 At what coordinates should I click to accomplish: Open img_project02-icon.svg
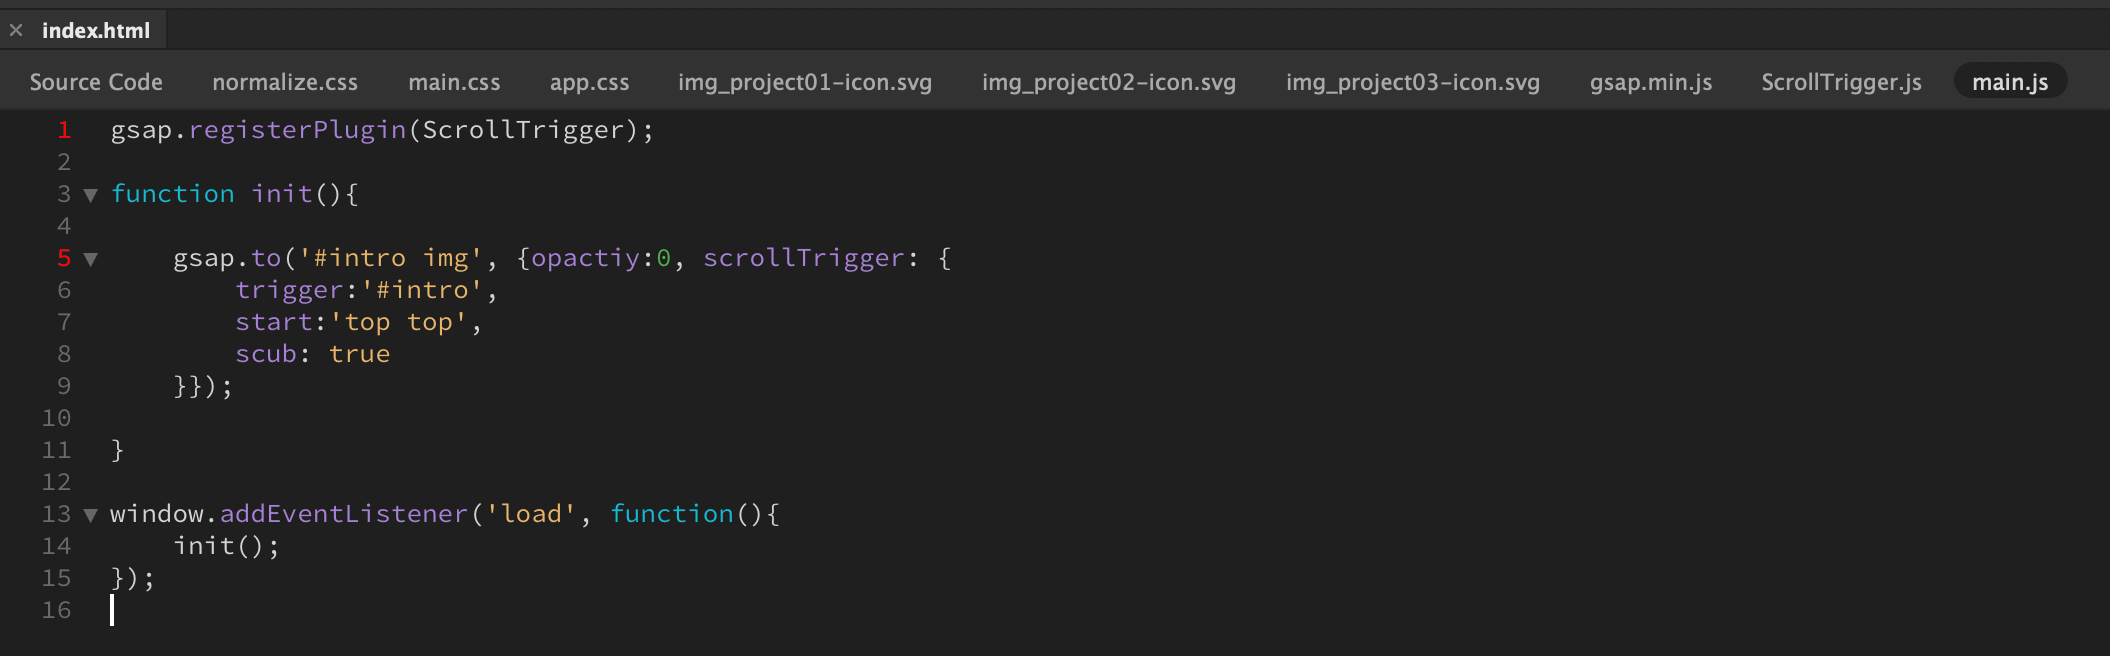click(x=1109, y=82)
